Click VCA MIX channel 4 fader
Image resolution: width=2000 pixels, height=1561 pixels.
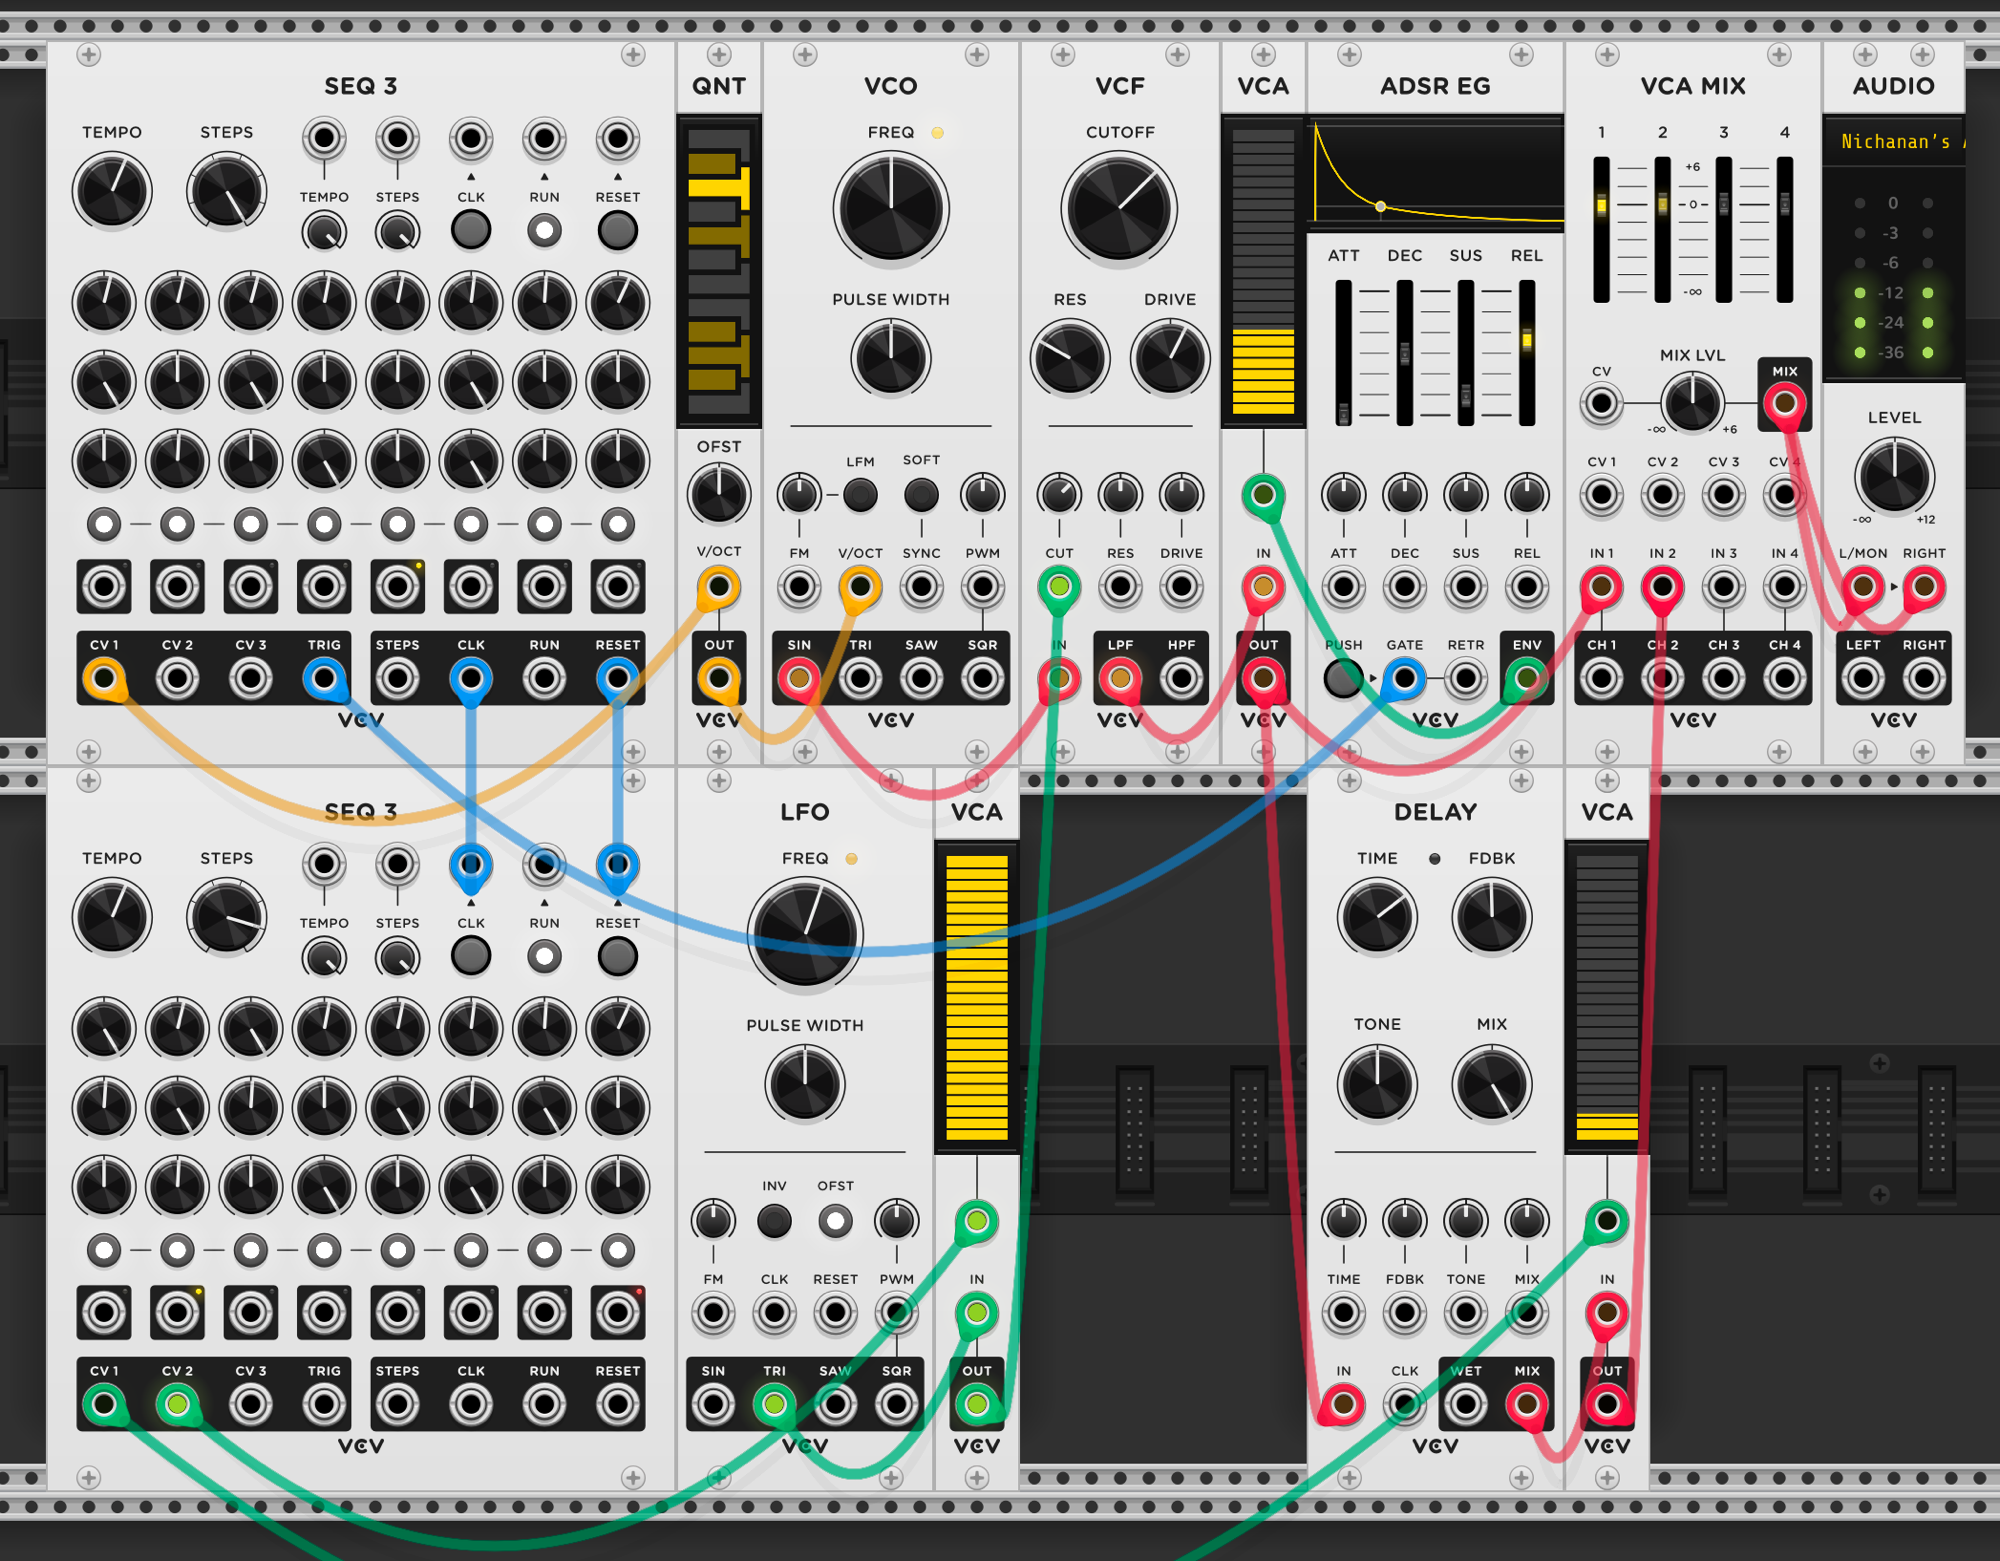pos(1784,230)
